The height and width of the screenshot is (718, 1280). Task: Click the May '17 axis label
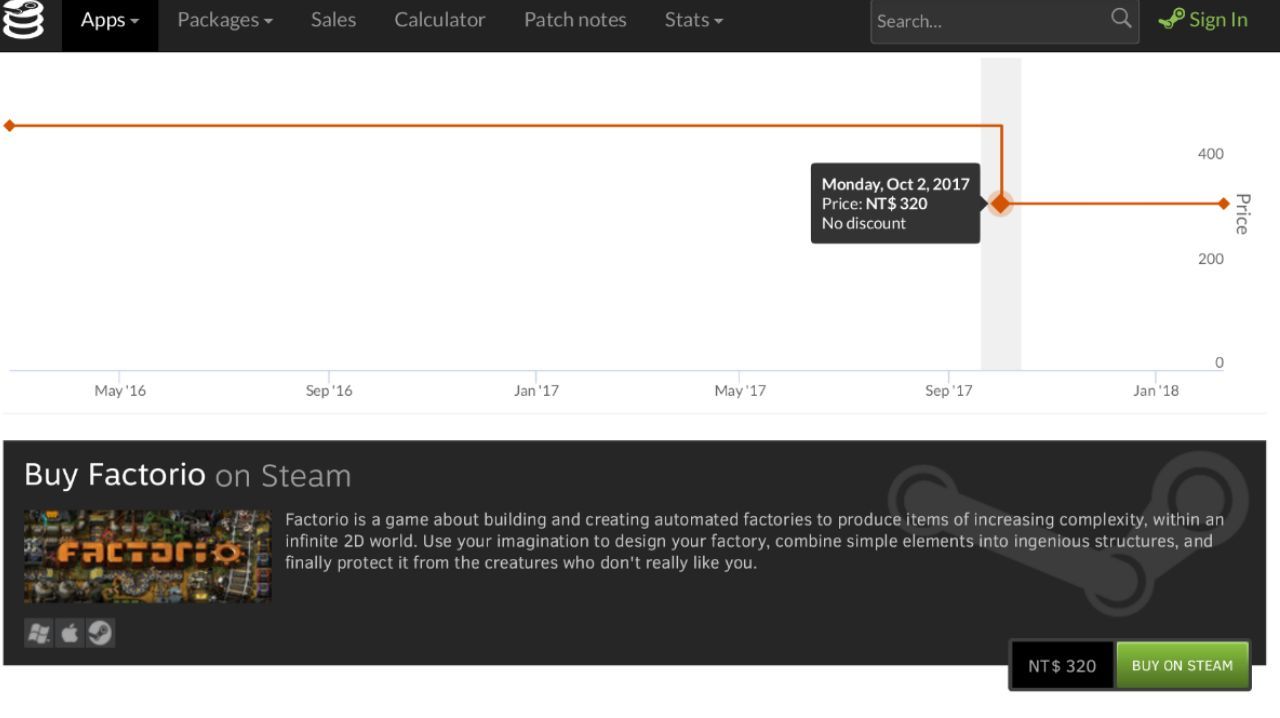740,391
